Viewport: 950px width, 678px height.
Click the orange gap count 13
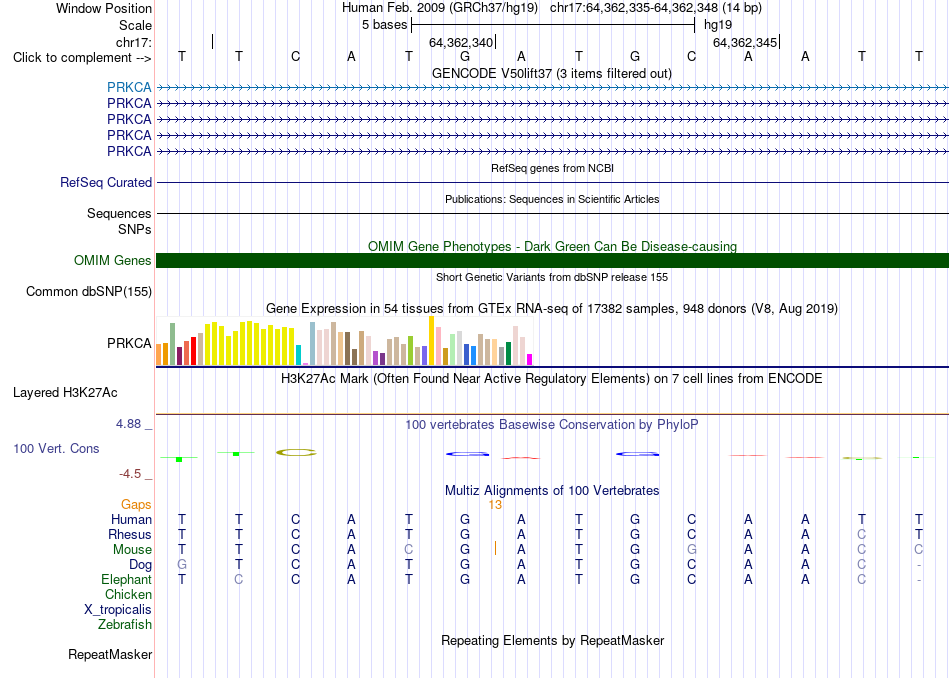(495, 505)
